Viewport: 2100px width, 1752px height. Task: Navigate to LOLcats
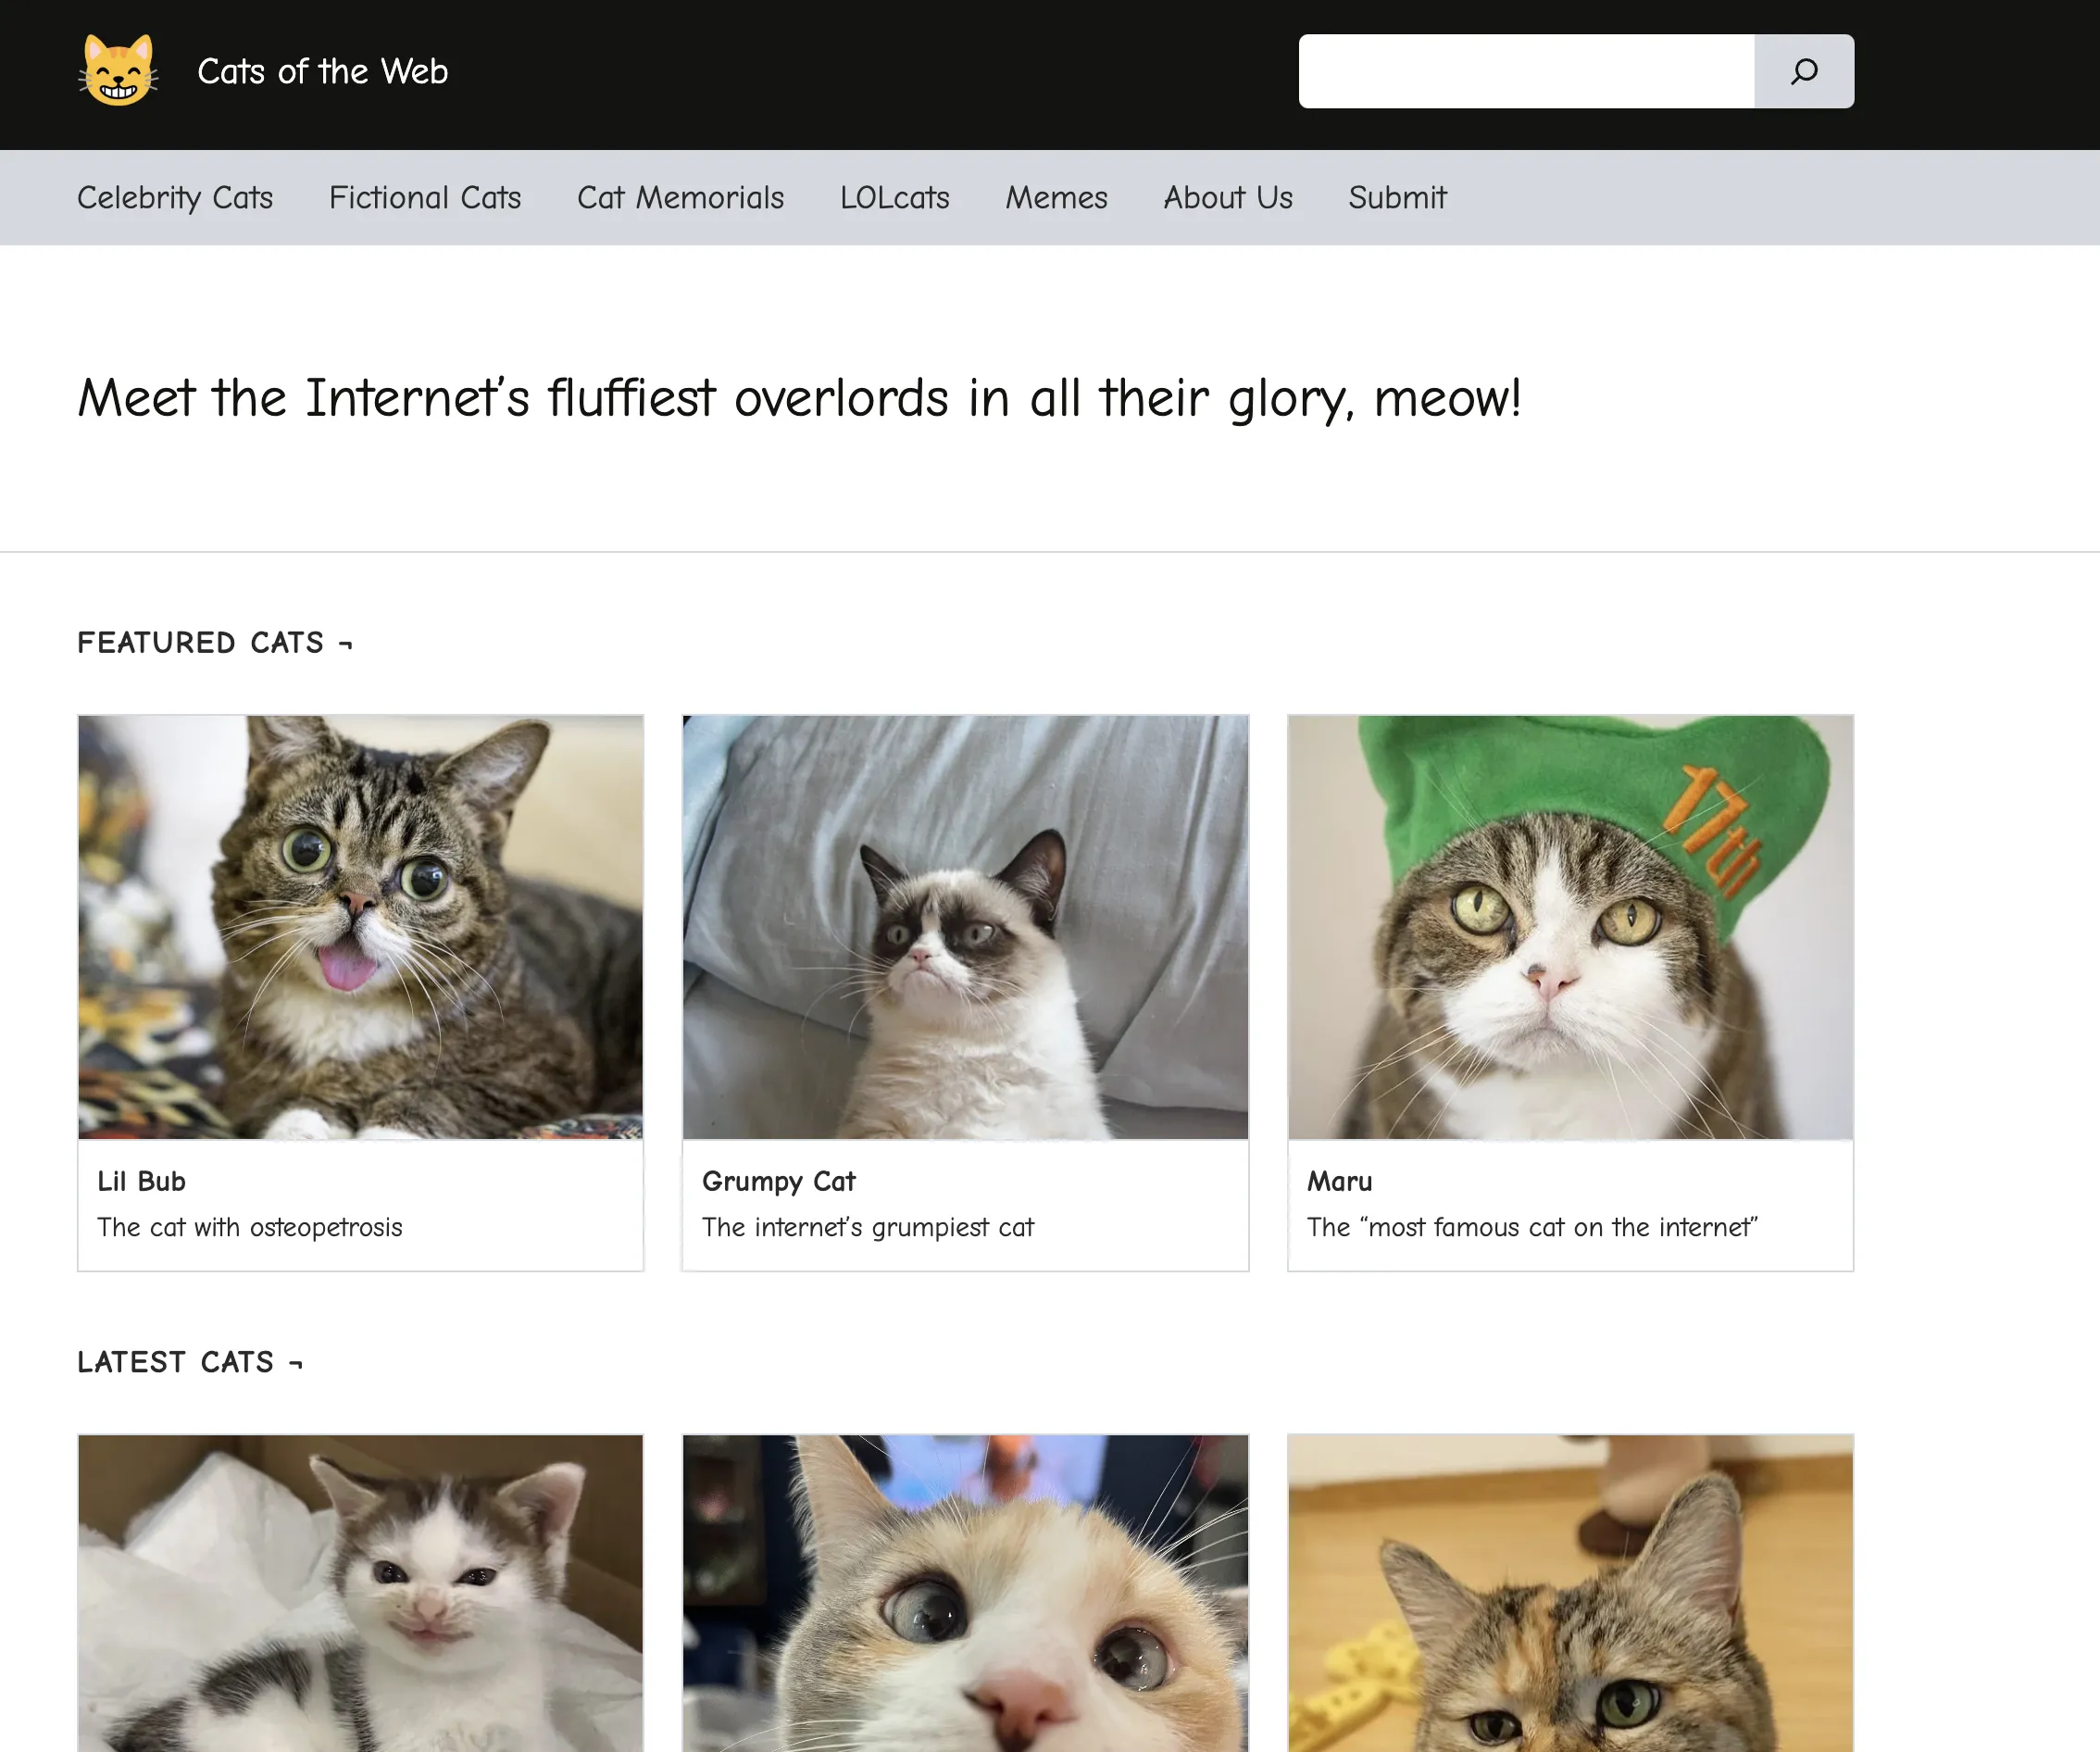tap(895, 197)
